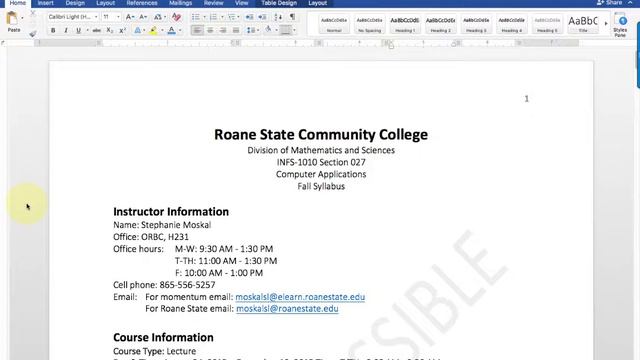The height and width of the screenshot is (360, 640).
Task: Open the Mailings tab
Action: 180,3
